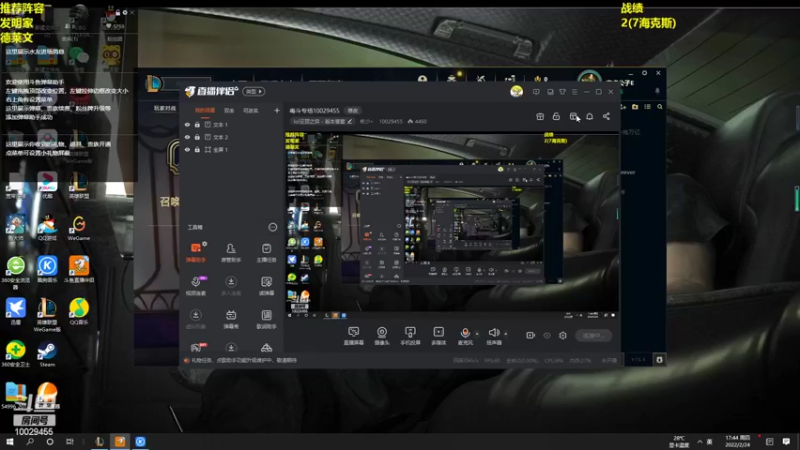Hide the 全屏 1 layer
The width and height of the screenshot is (800, 450).
click(187, 149)
